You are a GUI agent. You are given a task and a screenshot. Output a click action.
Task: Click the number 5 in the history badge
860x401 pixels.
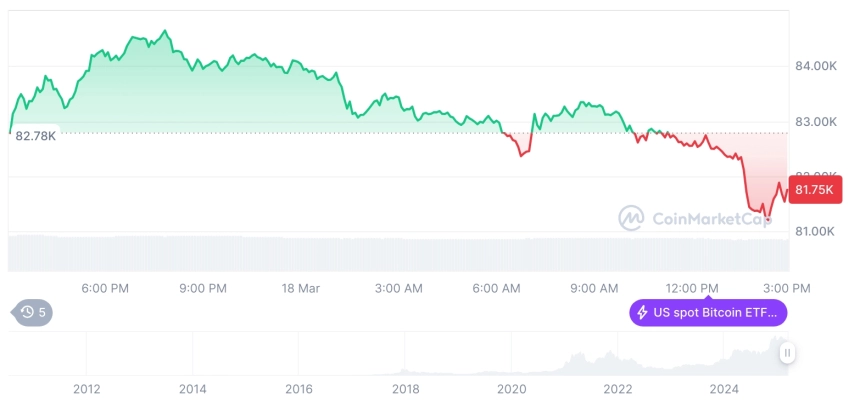click(42, 313)
